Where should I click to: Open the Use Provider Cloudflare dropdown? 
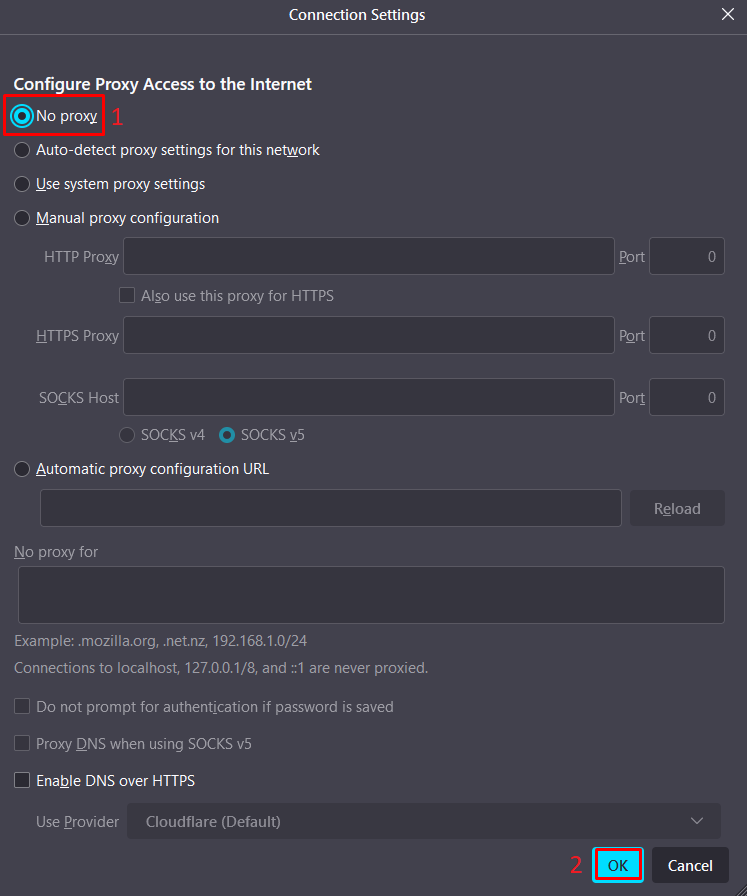point(424,821)
